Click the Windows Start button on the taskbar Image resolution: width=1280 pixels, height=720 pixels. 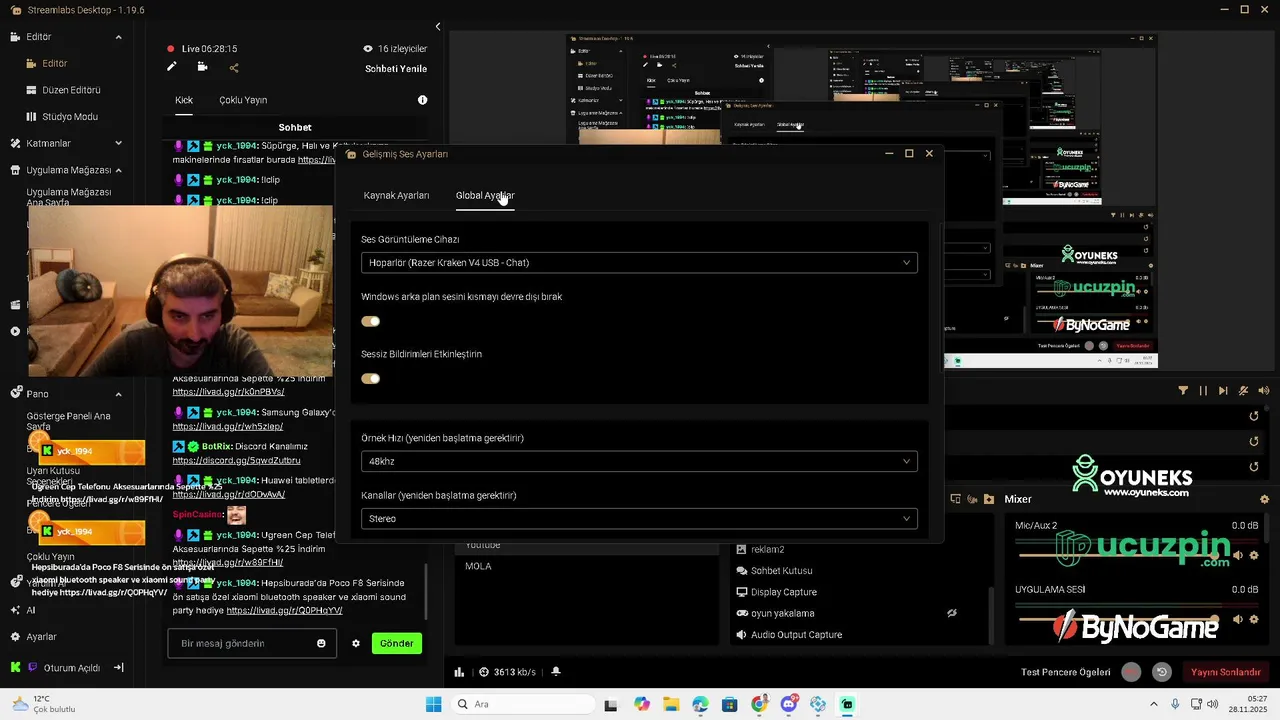pyautogui.click(x=433, y=704)
